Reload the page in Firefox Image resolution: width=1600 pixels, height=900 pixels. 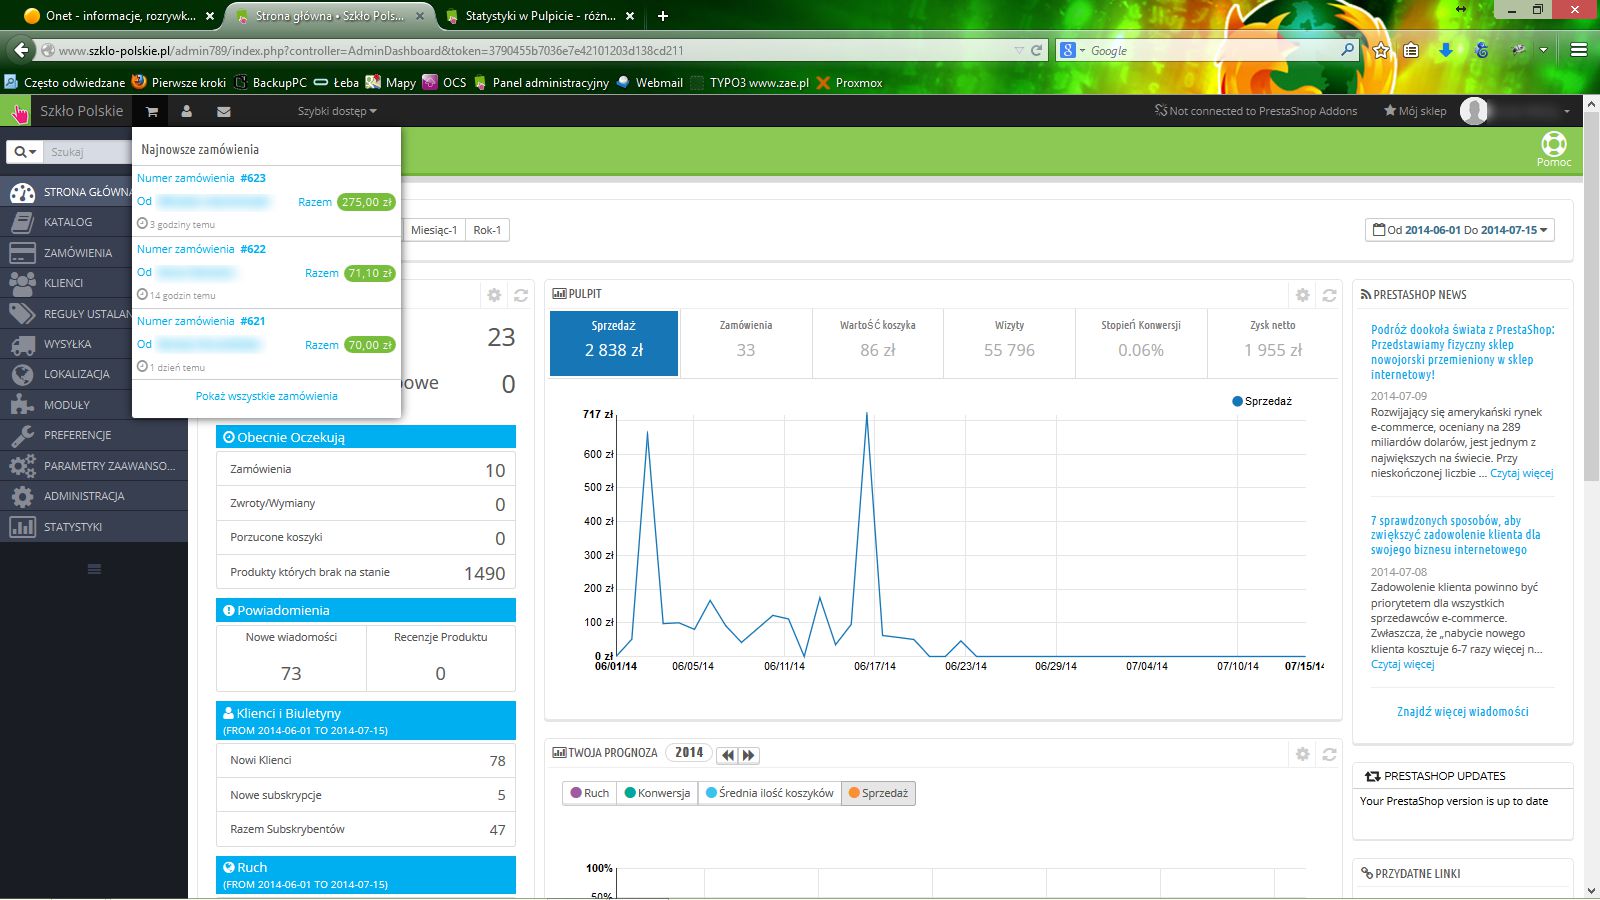click(x=1037, y=50)
